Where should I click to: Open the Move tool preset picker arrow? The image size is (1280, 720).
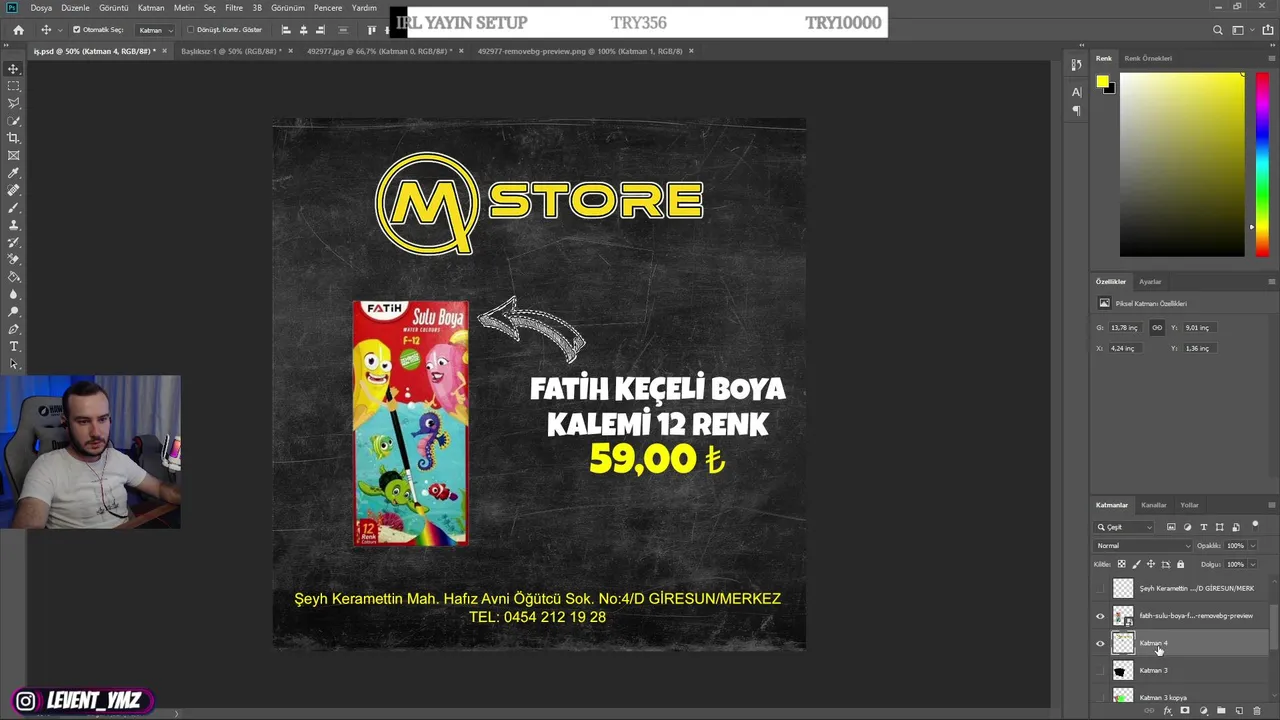(x=60, y=30)
